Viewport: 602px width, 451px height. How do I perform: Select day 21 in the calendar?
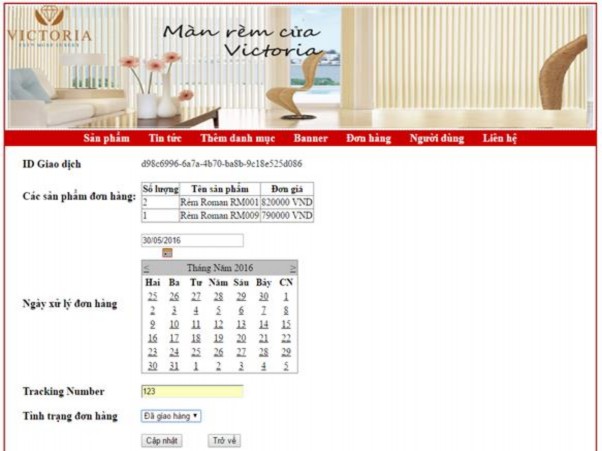click(263, 338)
